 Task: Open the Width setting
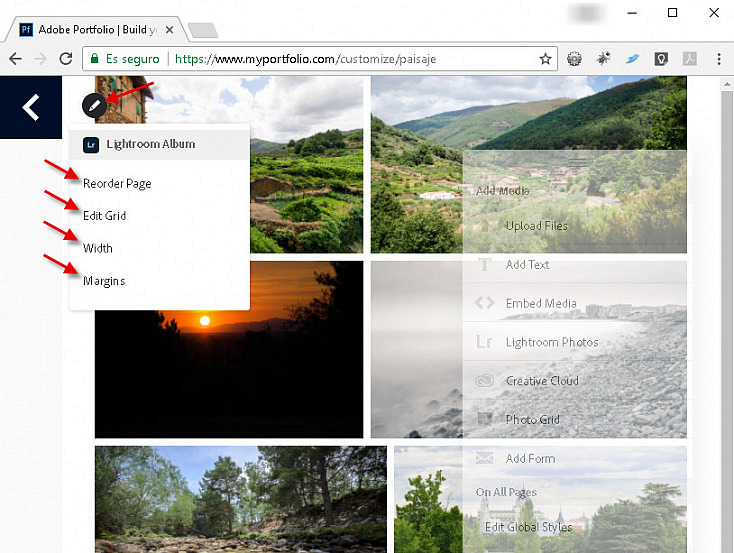click(x=97, y=248)
